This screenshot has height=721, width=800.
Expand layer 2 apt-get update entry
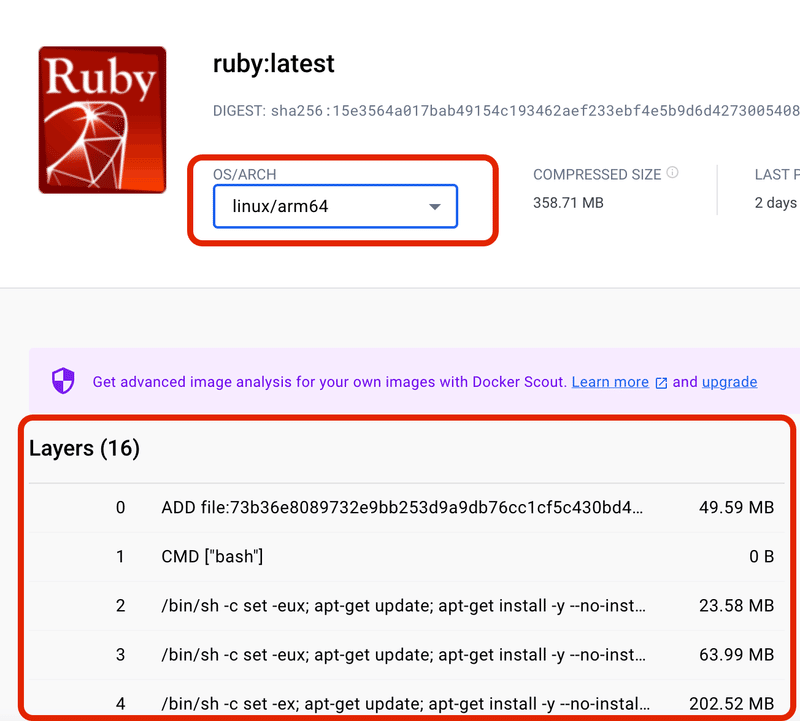coord(400,605)
